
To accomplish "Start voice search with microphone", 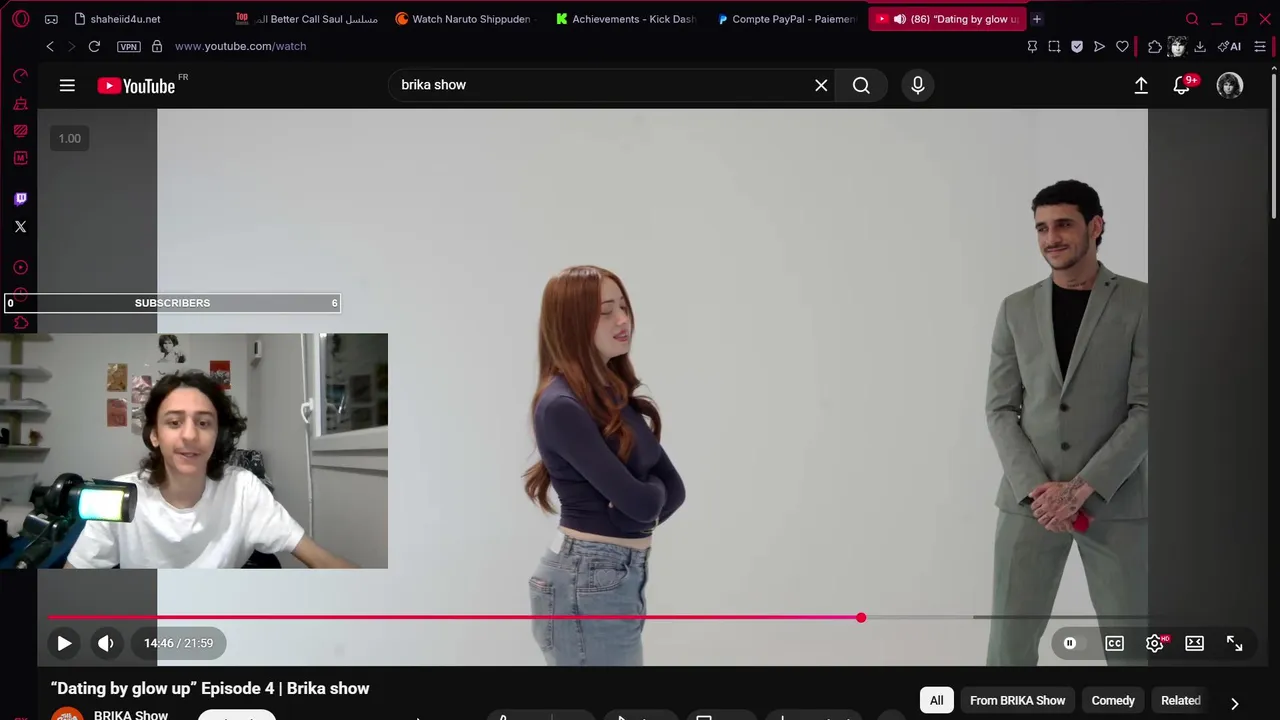I will tap(918, 86).
